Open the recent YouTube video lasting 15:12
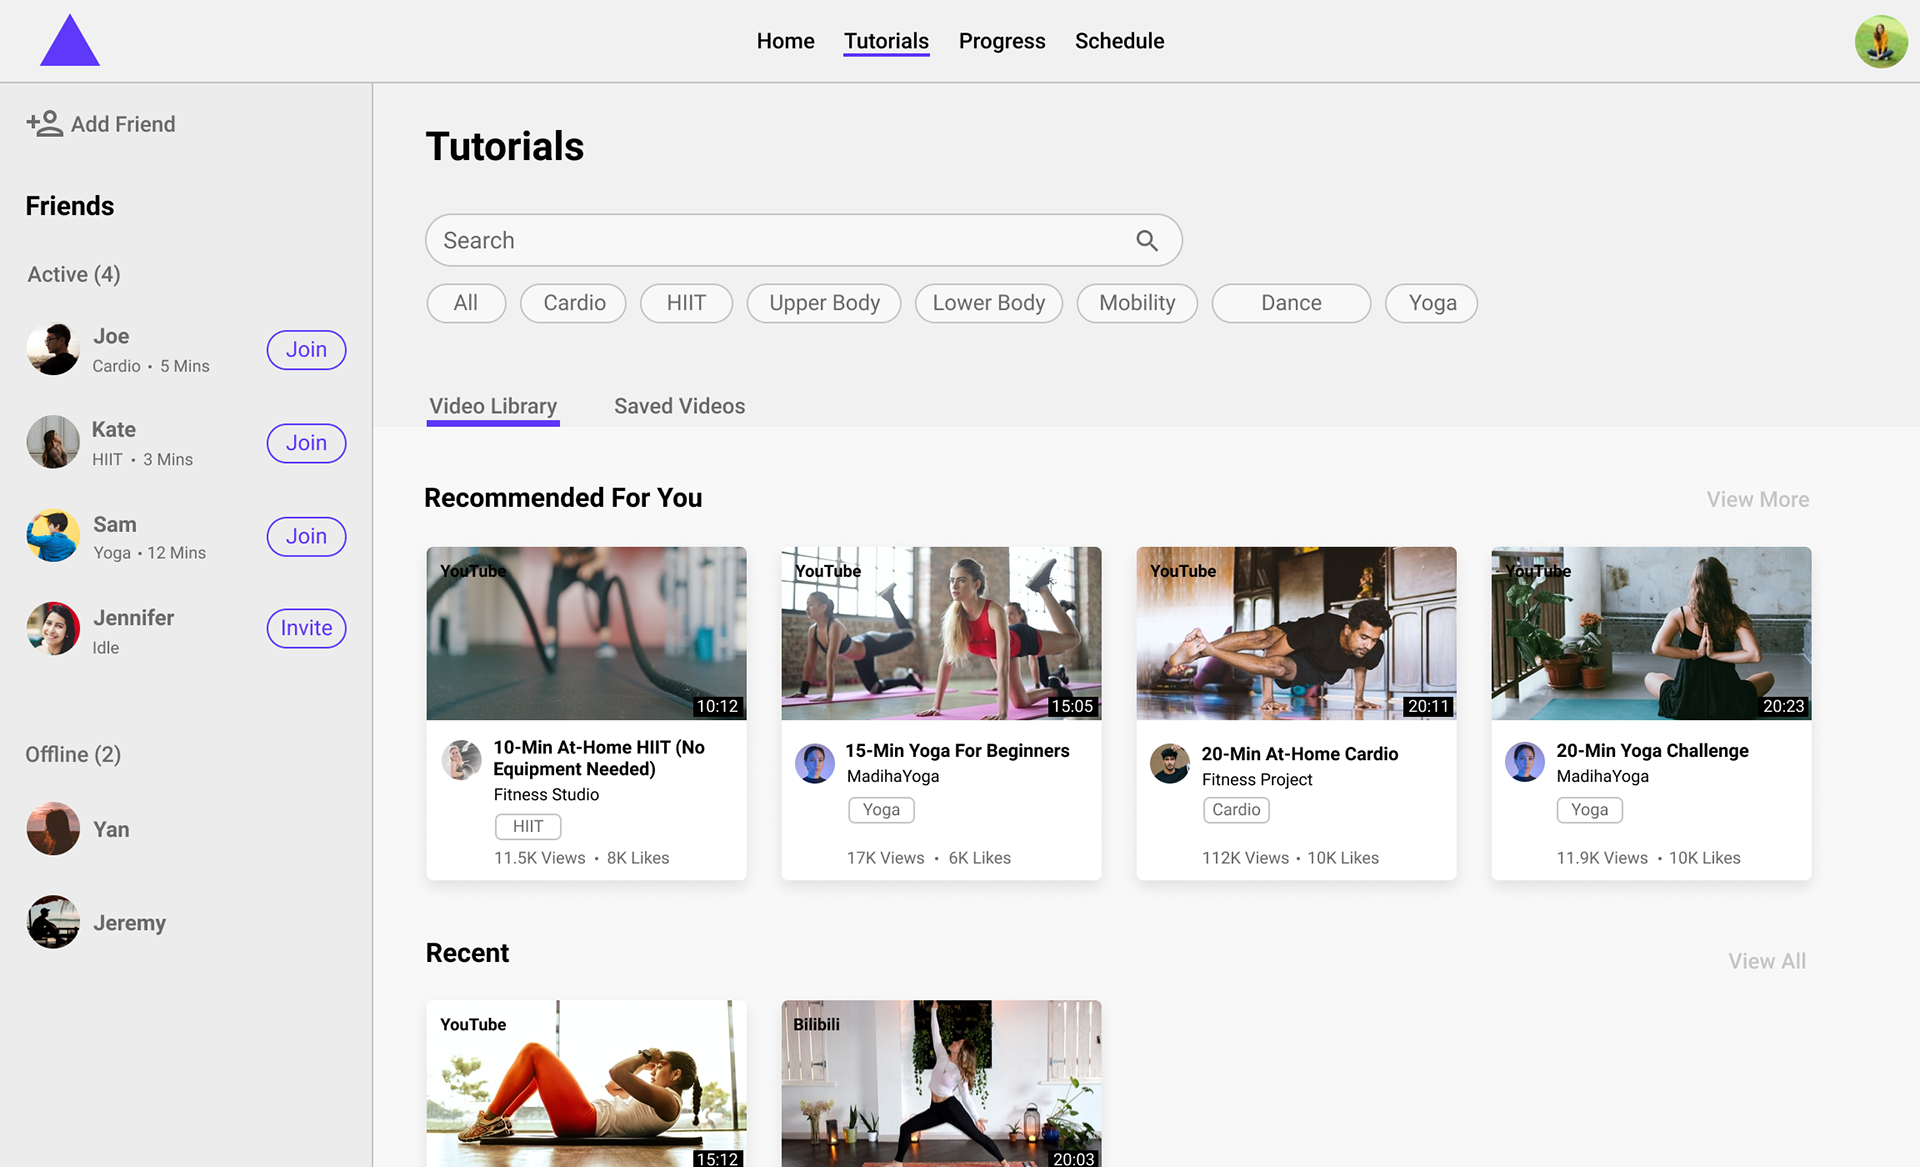The width and height of the screenshot is (1920, 1167). coord(586,1083)
